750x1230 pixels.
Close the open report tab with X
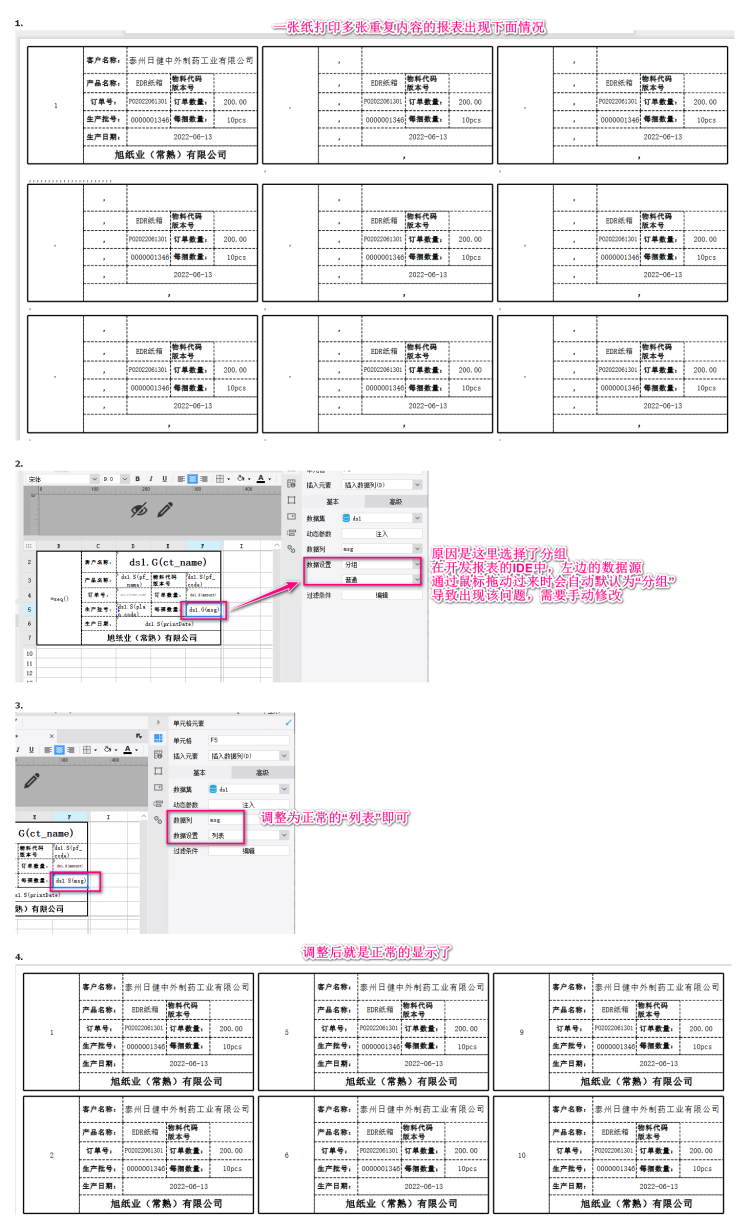click(52, 736)
